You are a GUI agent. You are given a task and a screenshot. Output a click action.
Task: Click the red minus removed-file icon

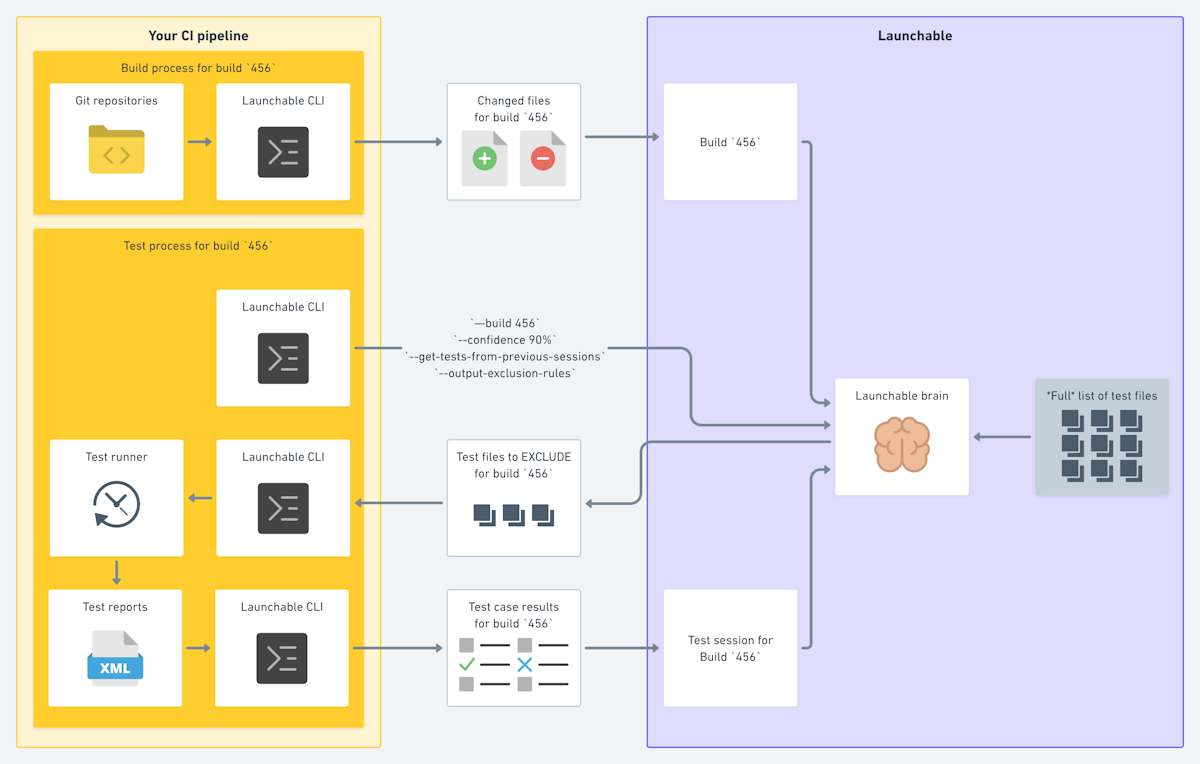(543, 158)
